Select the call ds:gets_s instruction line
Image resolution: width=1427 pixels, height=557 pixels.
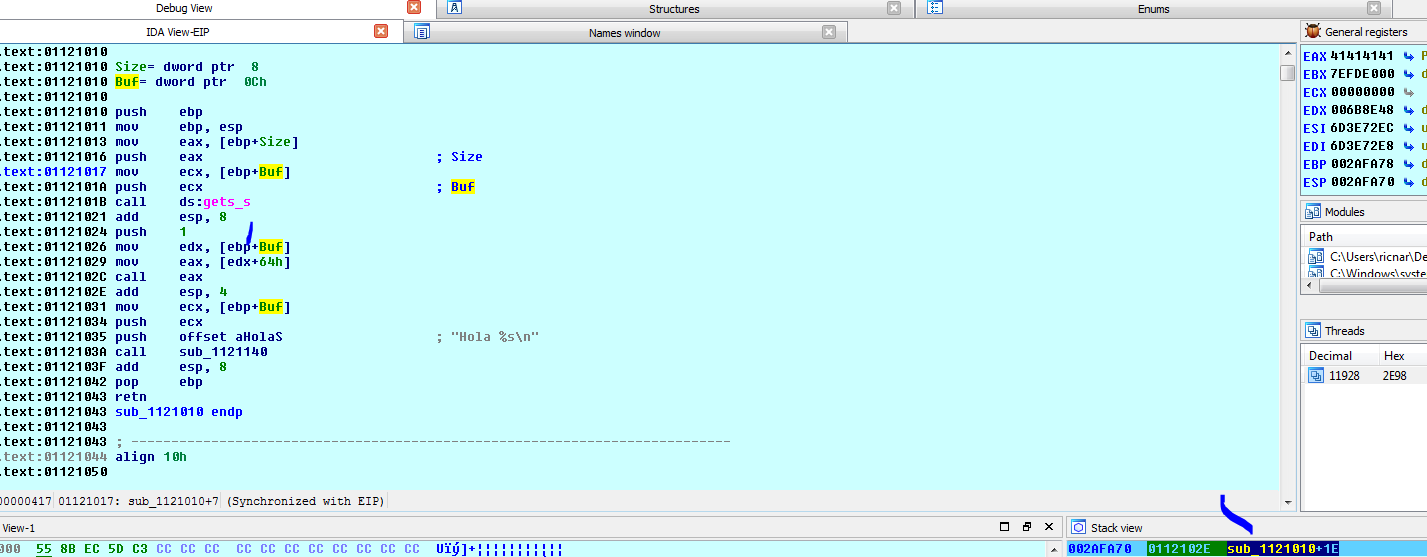[178, 202]
